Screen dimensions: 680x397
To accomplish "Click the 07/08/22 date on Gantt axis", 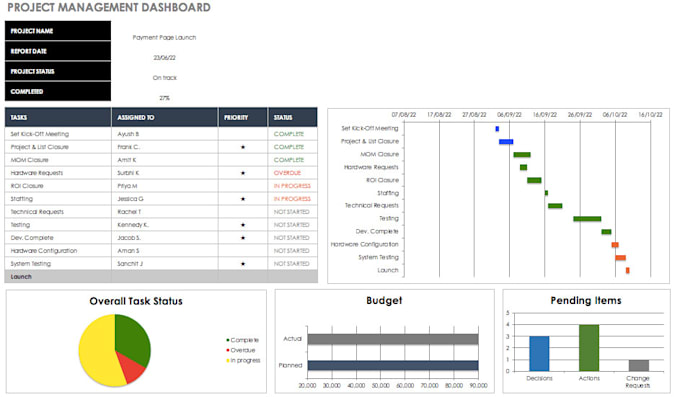I will click(404, 115).
